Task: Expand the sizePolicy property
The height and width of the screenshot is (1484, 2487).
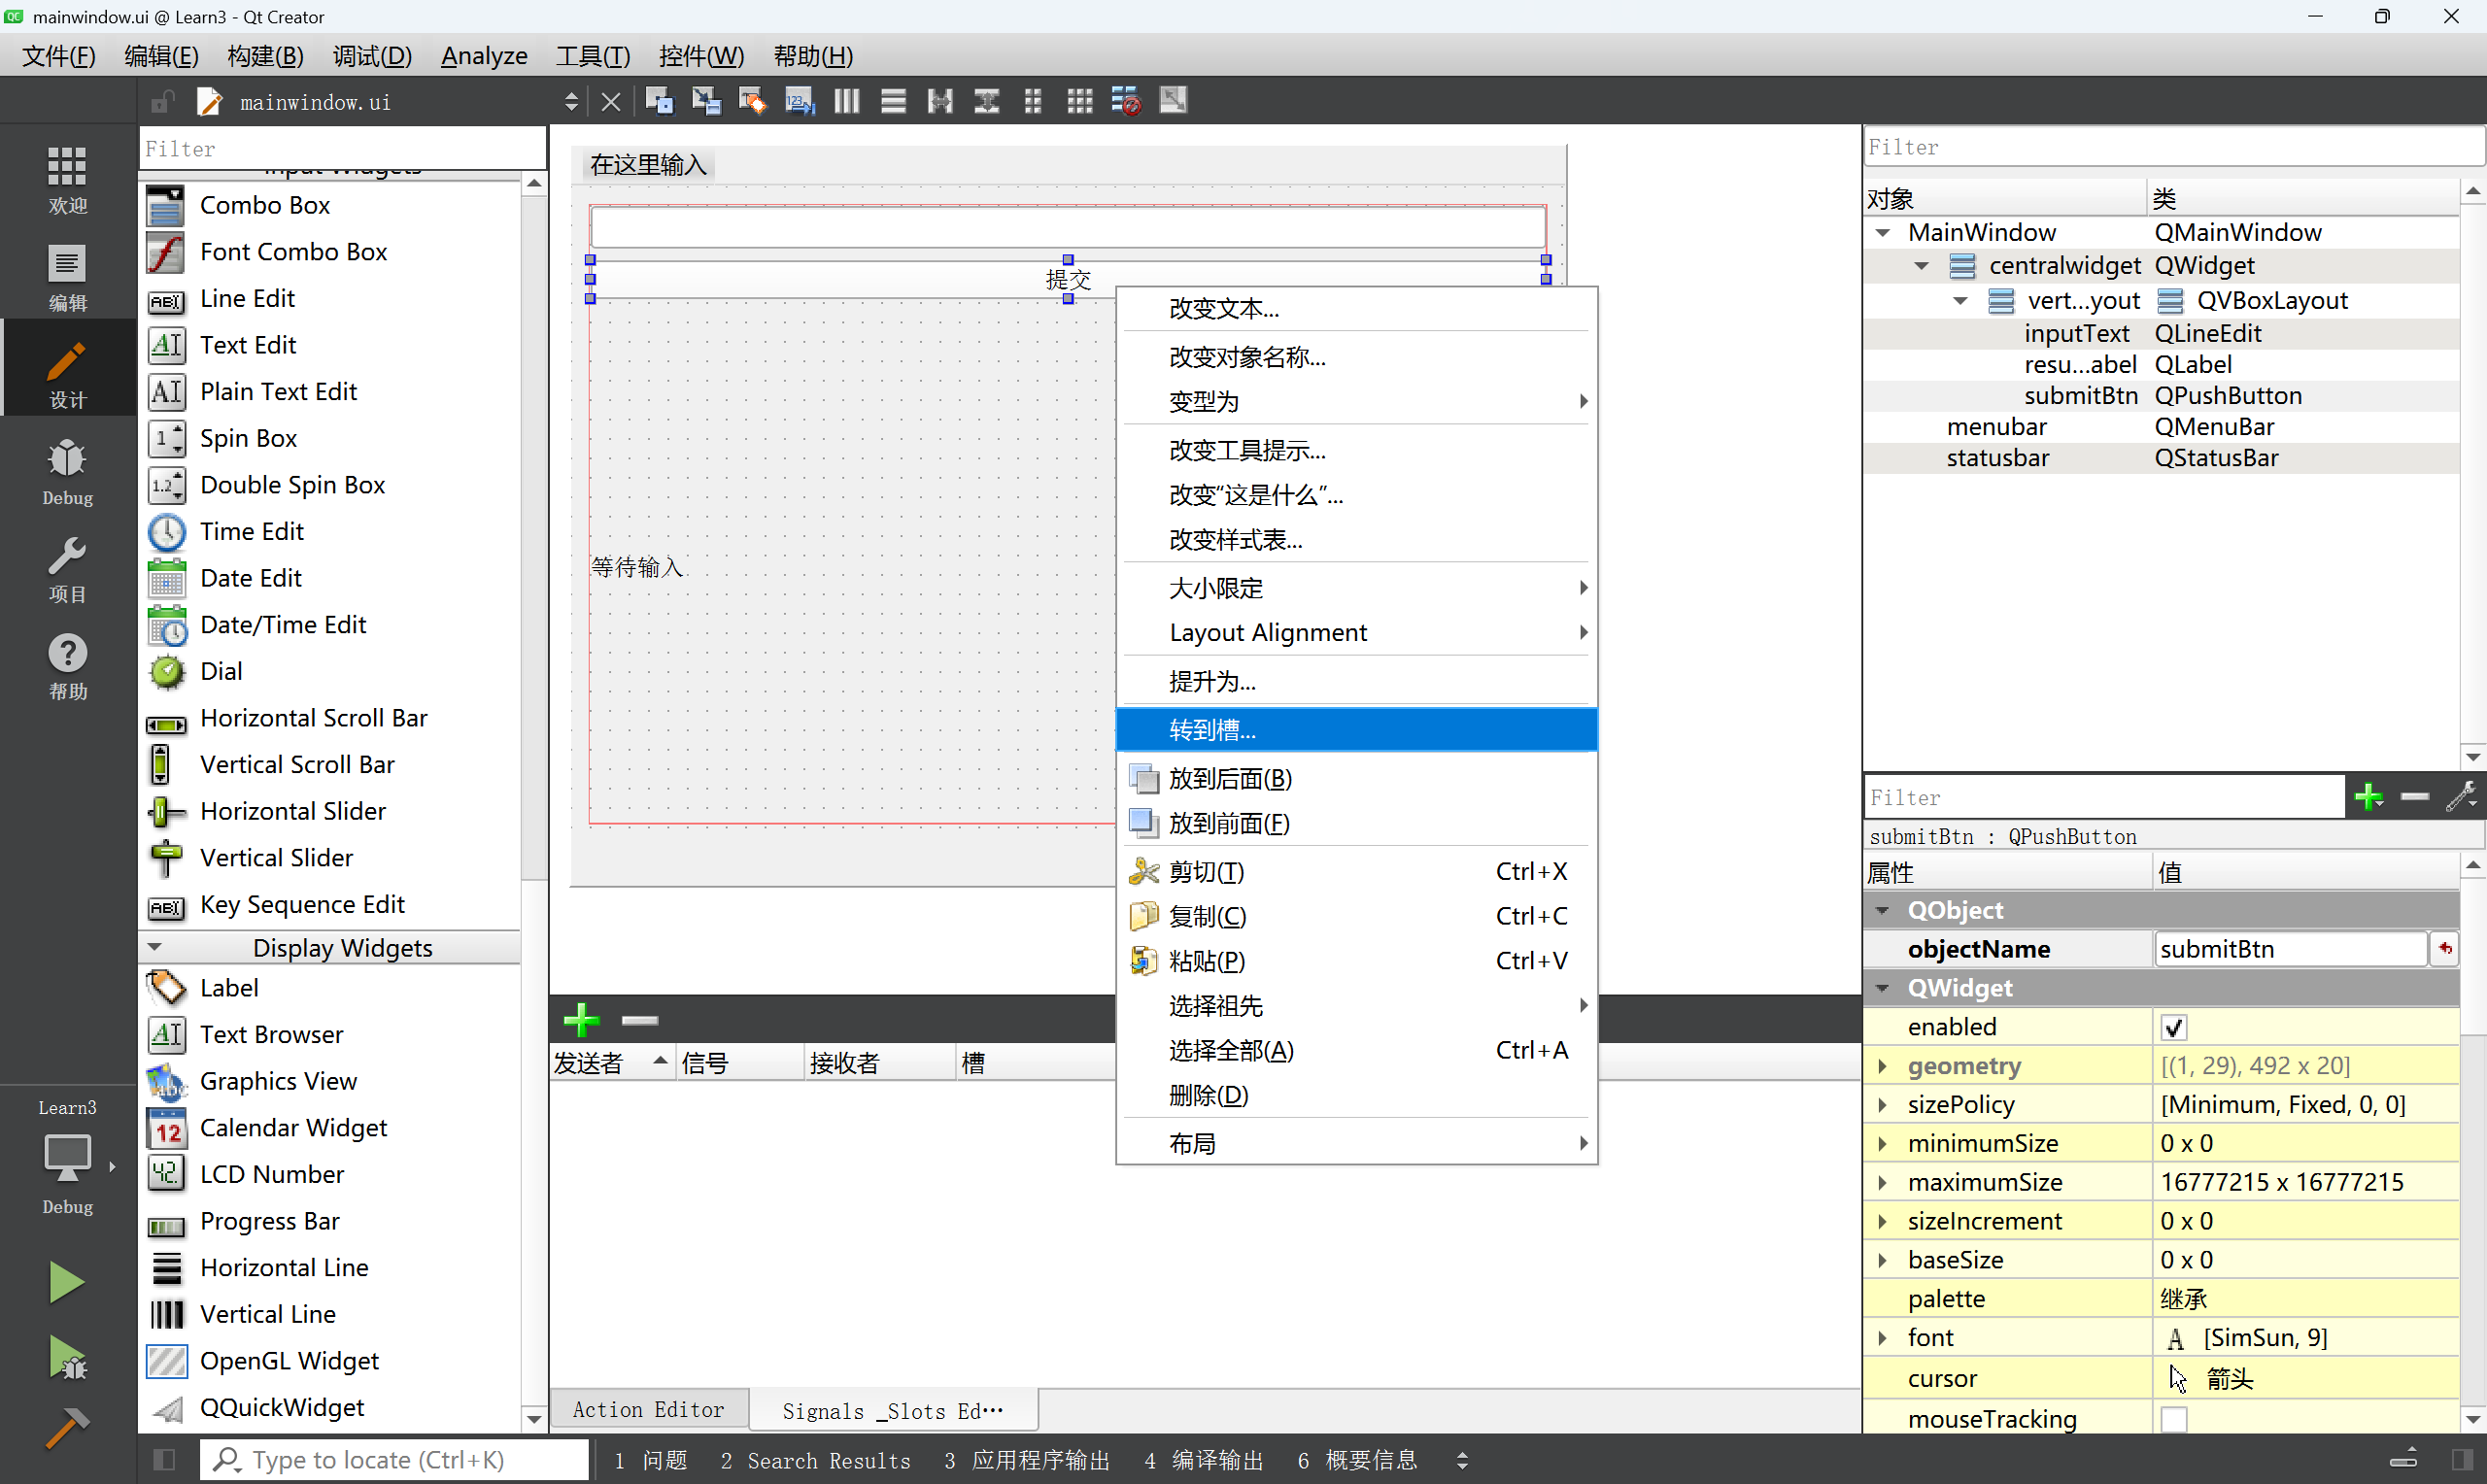Action: (x=1883, y=1105)
